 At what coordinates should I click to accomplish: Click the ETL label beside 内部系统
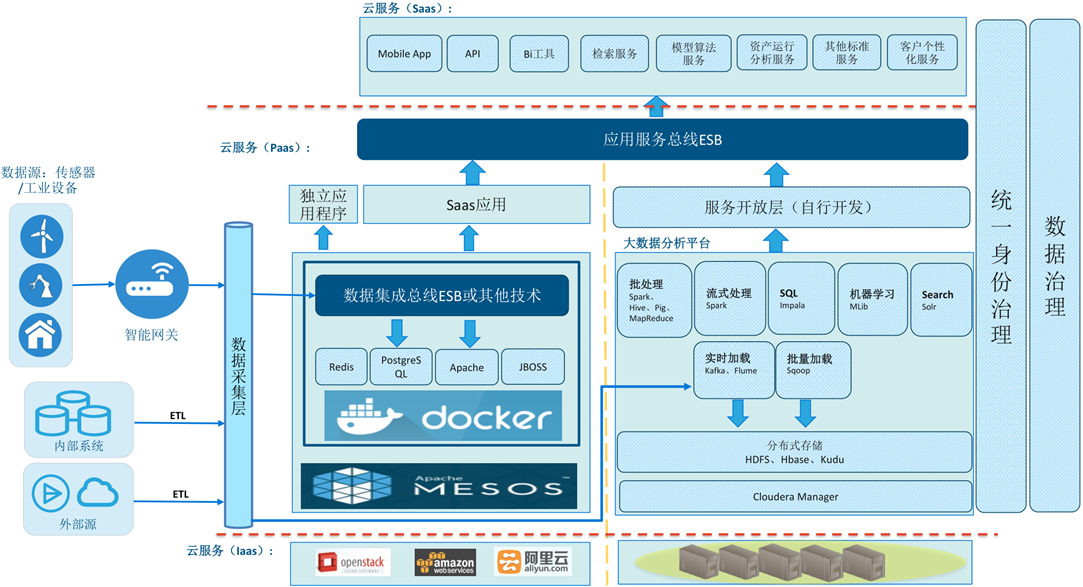(178, 416)
